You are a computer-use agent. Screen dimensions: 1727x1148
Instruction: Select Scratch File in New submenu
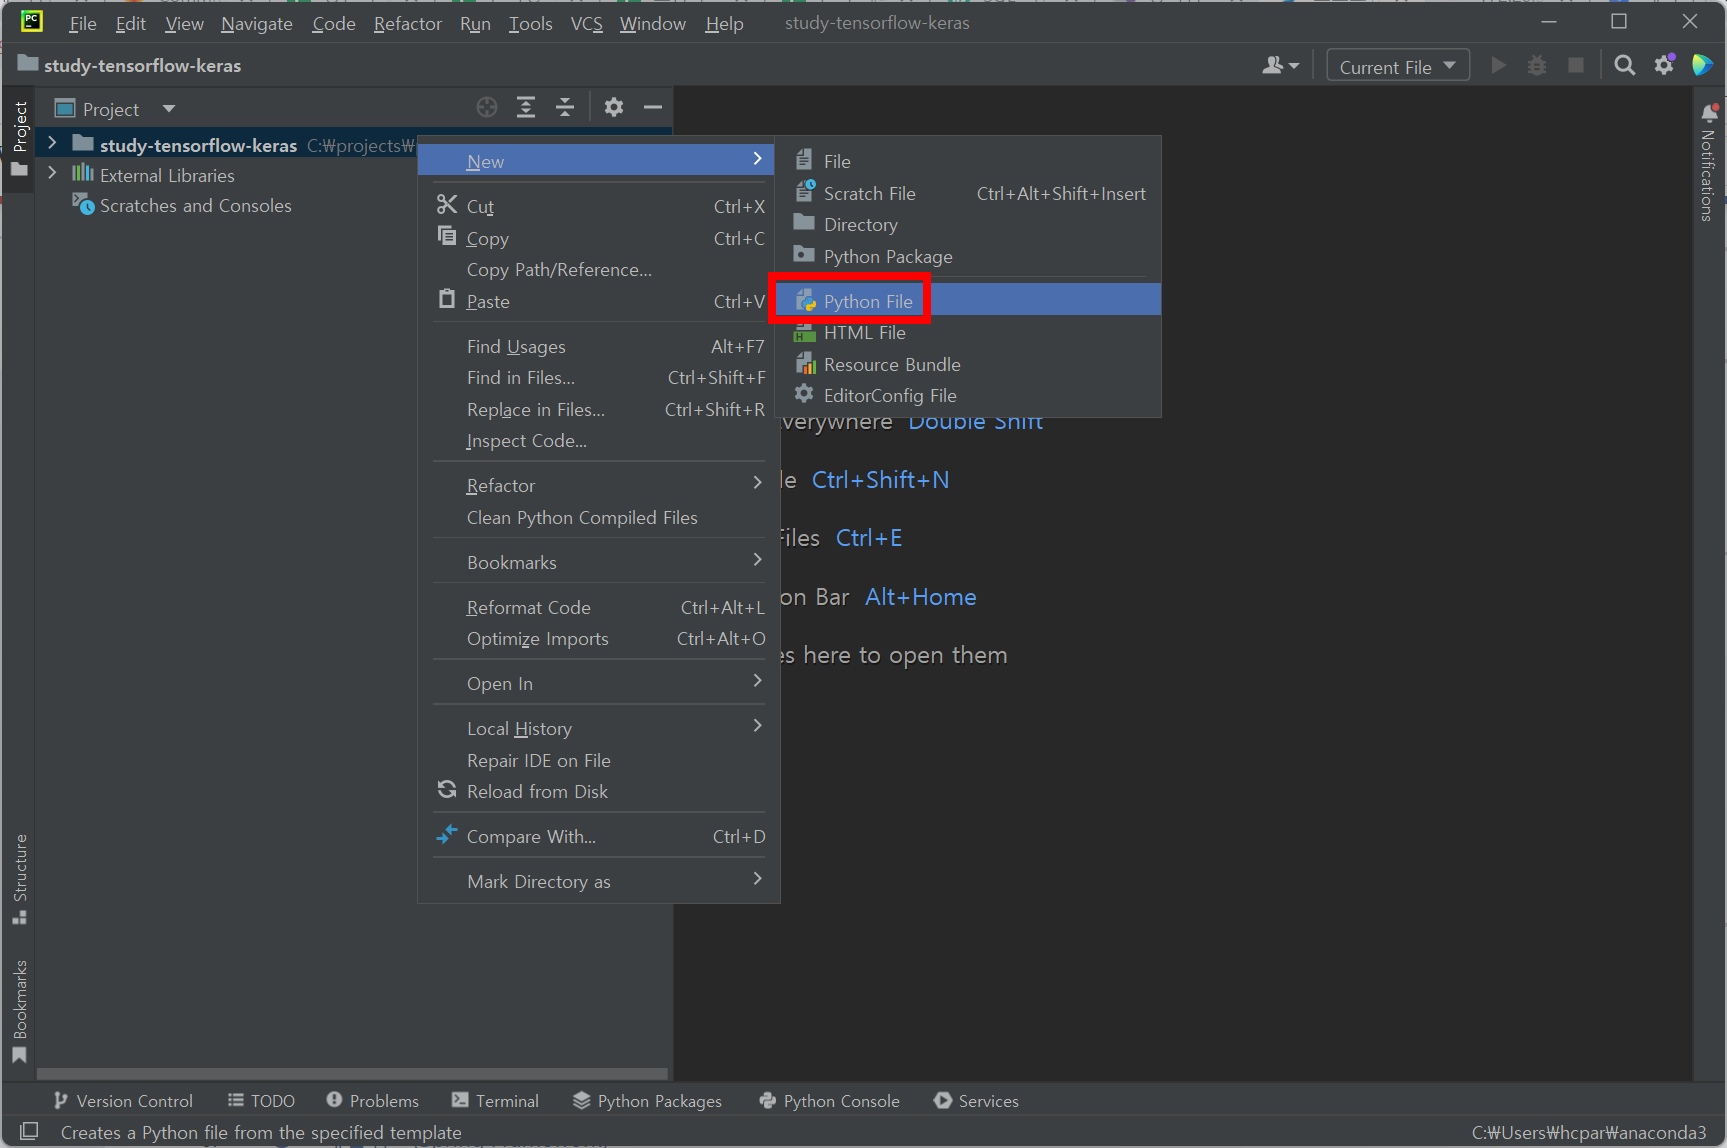pyautogui.click(x=968, y=193)
